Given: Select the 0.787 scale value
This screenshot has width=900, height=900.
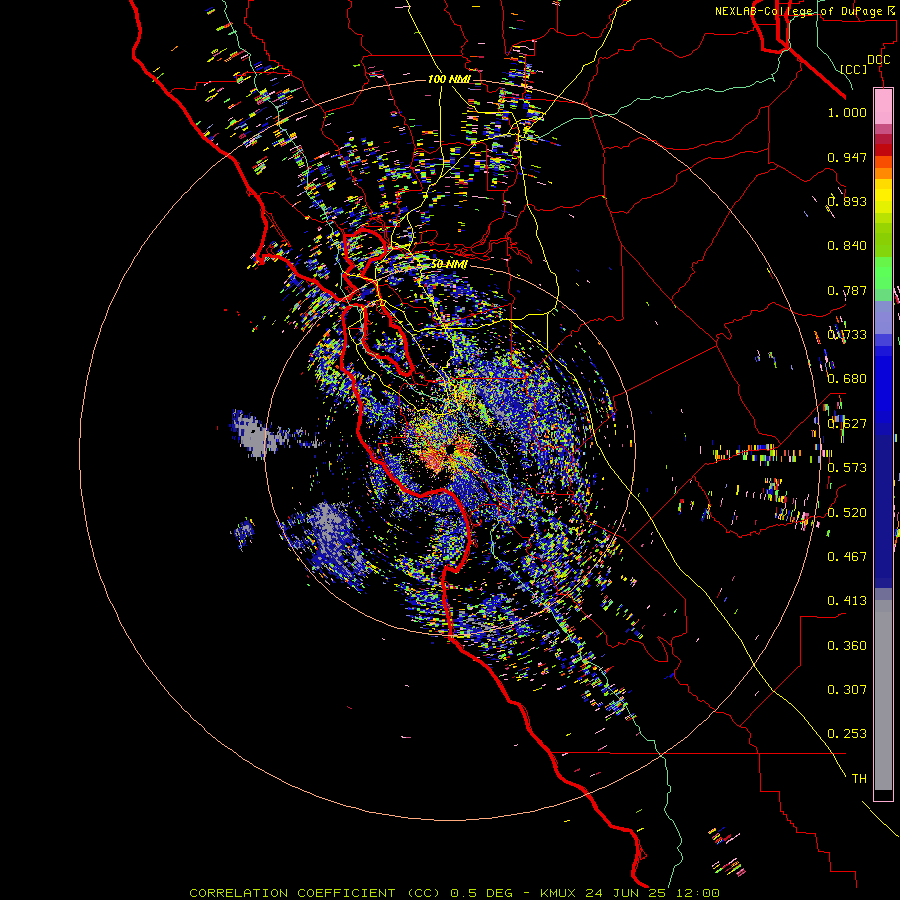Looking at the screenshot, I should pos(847,290).
